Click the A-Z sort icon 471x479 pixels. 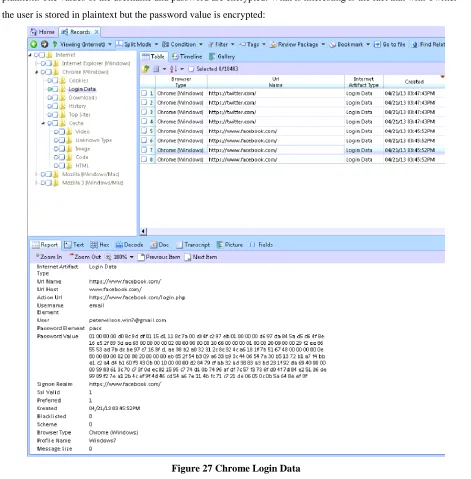point(173,69)
